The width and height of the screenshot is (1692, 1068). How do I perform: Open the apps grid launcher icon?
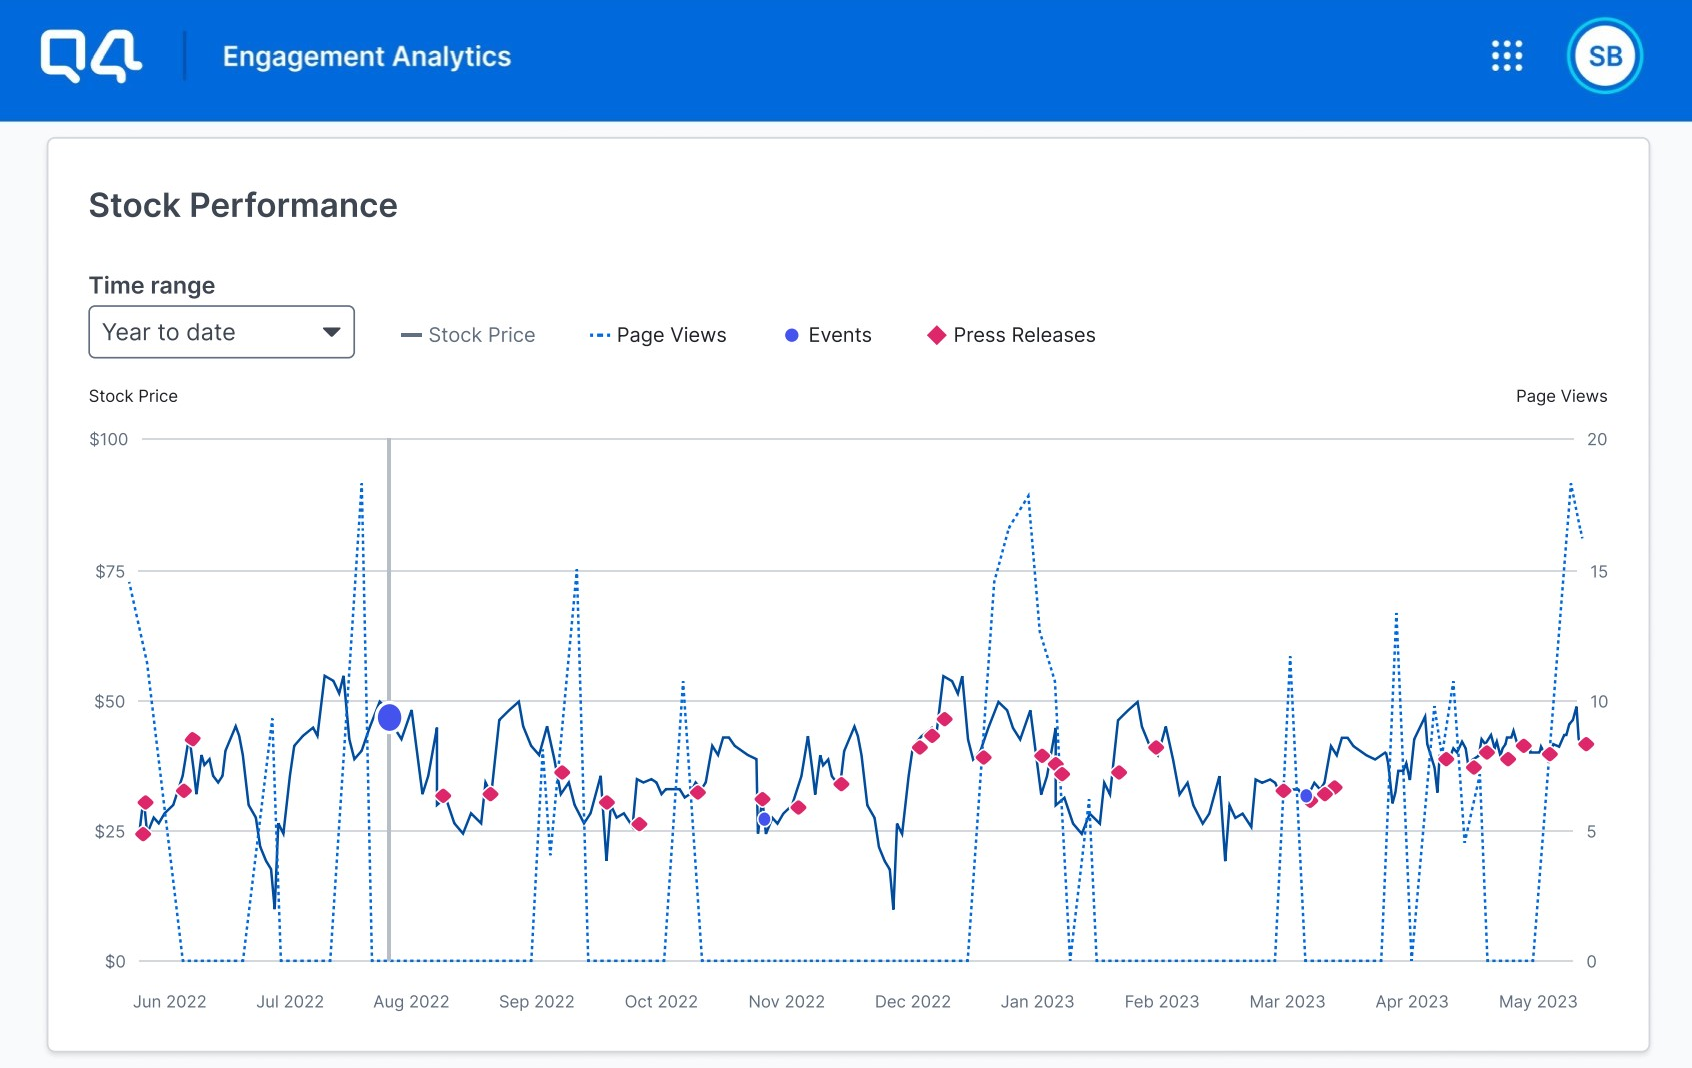pyautogui.click(x=1507, y=56)
